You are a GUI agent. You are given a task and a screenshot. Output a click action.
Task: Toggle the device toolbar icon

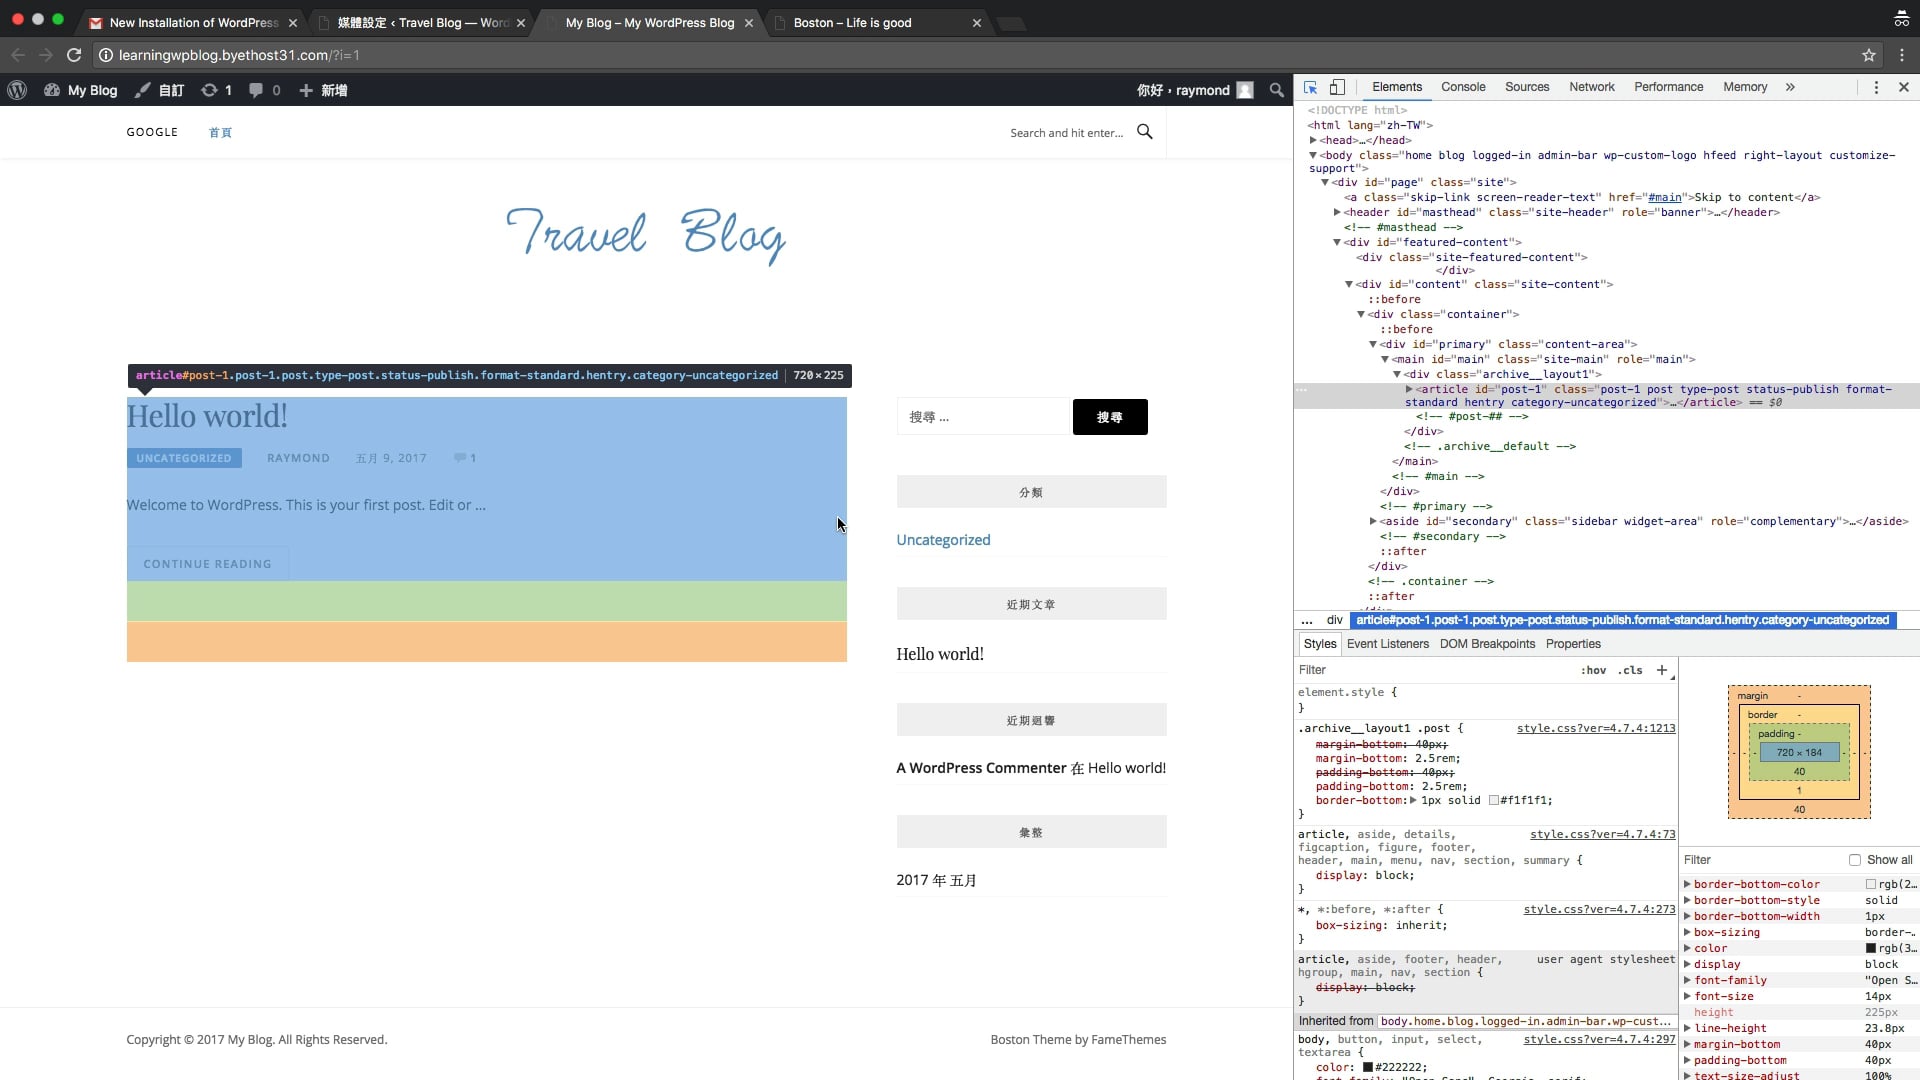pyautogui.click(x=1337, y=87)
